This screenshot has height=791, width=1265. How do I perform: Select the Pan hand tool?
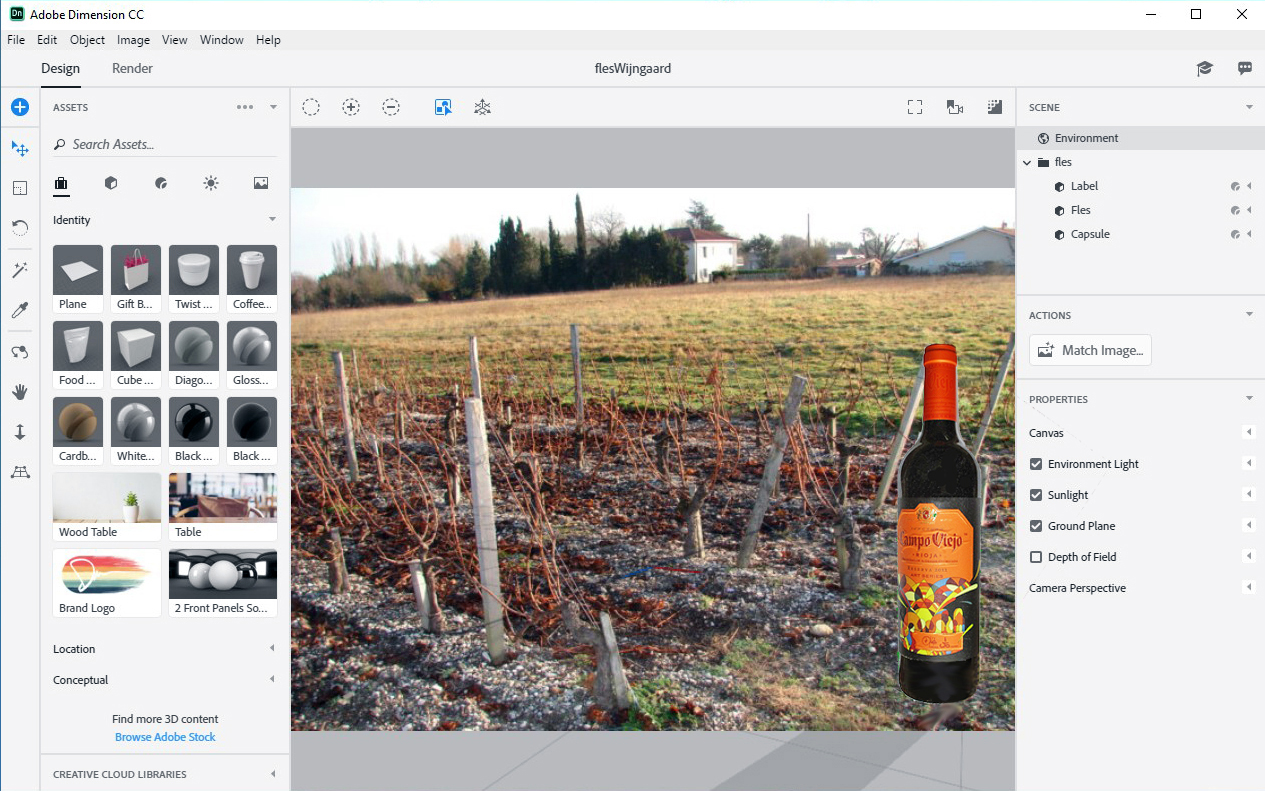tap(20, 392)
